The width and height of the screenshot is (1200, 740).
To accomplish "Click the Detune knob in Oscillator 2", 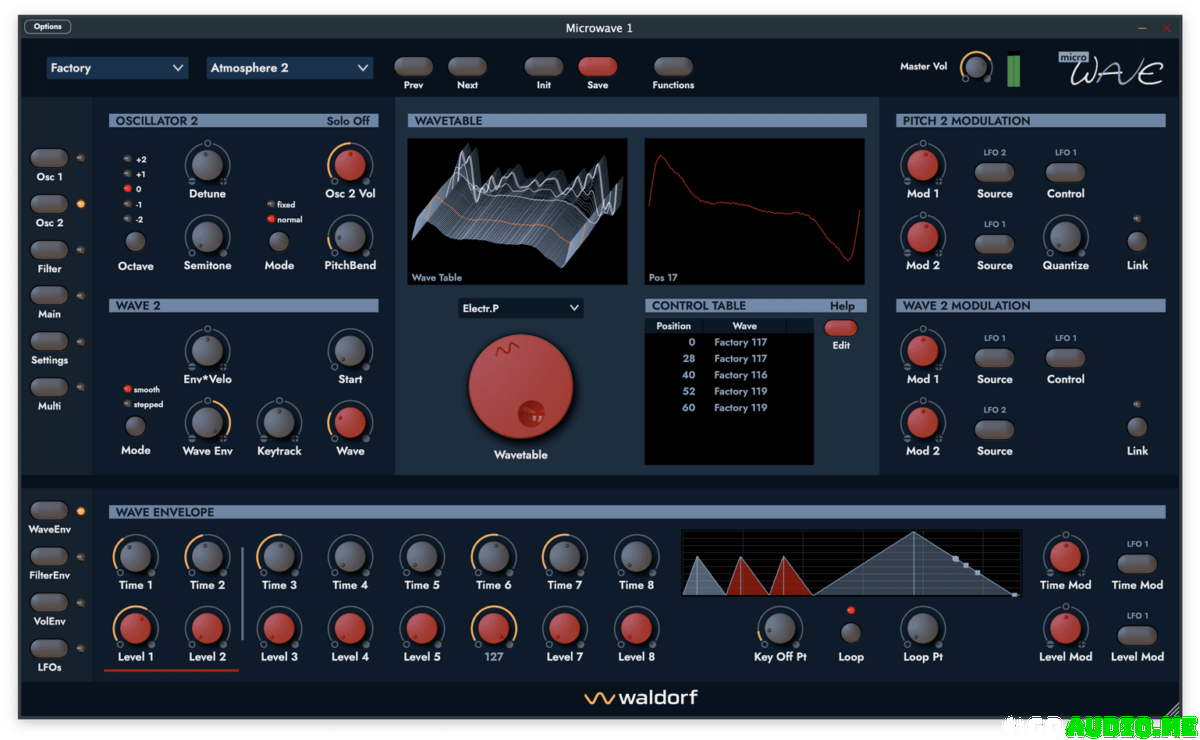I will click(207, 163).
